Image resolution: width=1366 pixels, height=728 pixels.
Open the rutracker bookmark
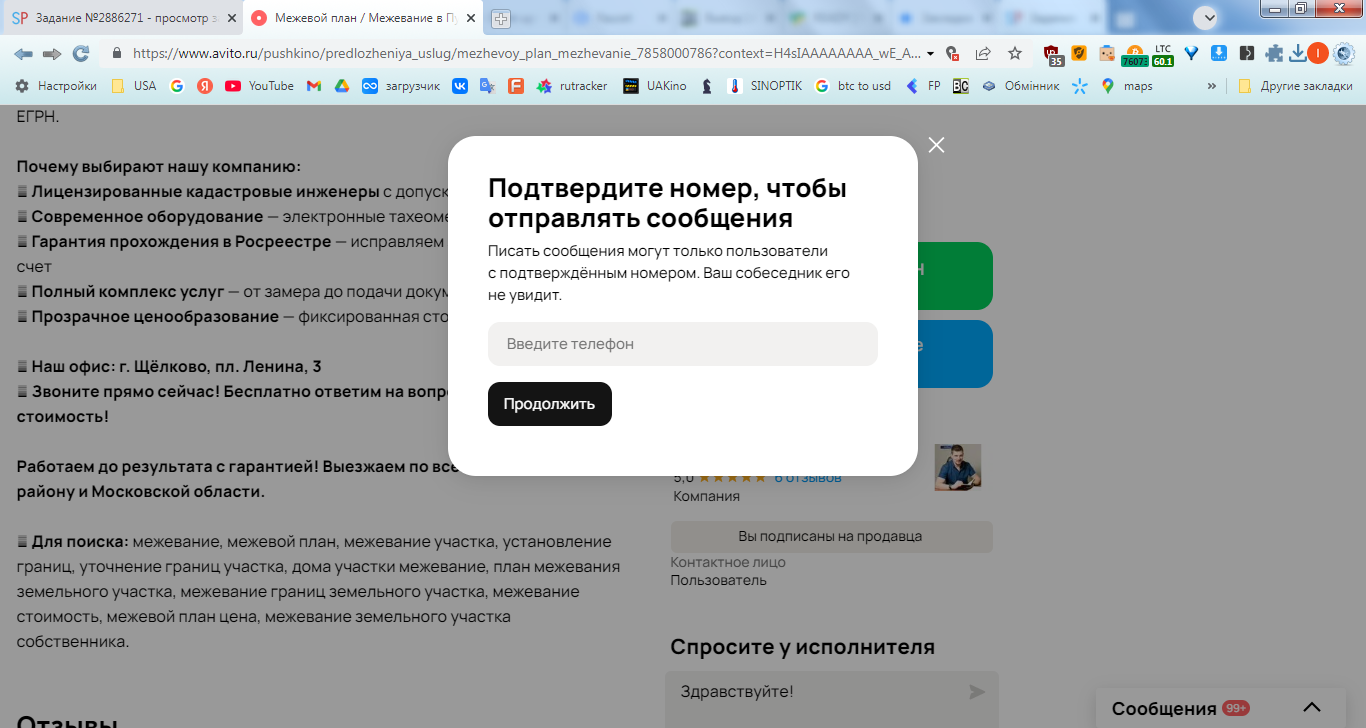click(572, 86)
